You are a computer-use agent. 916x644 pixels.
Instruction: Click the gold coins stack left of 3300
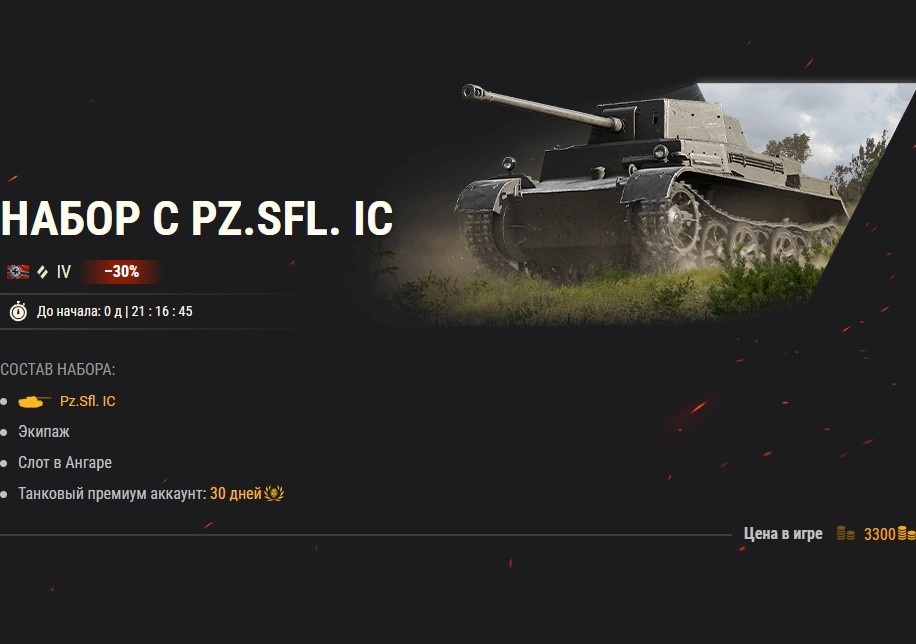(x=845, y=534)
